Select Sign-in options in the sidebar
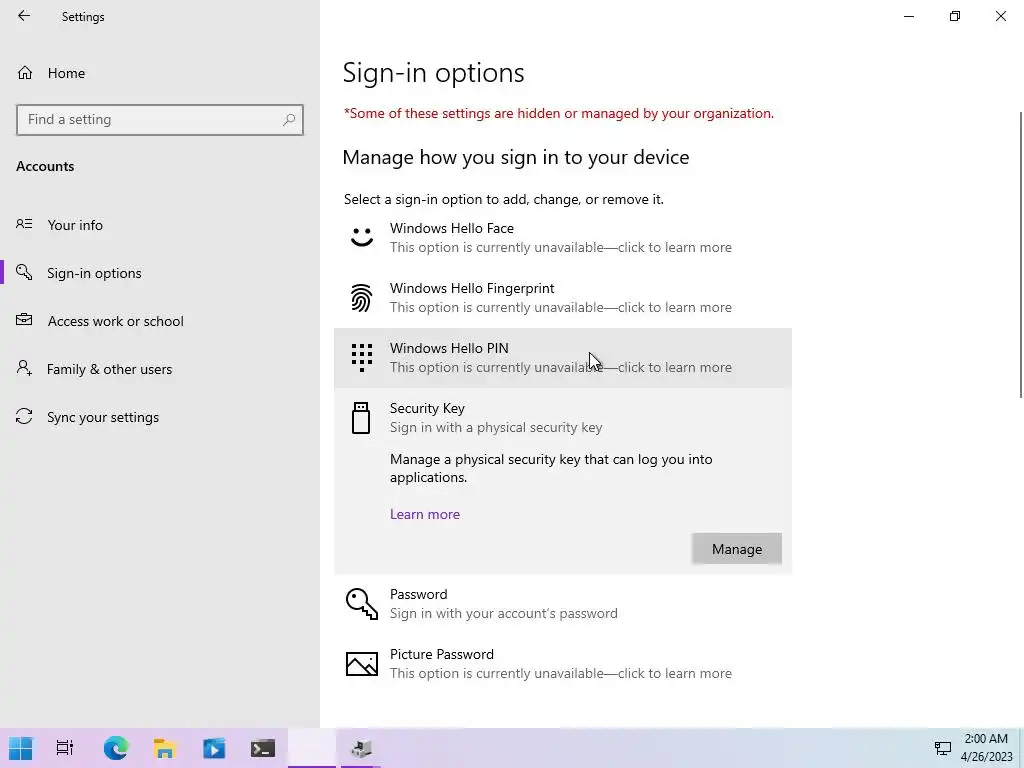This screenshot has width=1024, height=768. 160,273
